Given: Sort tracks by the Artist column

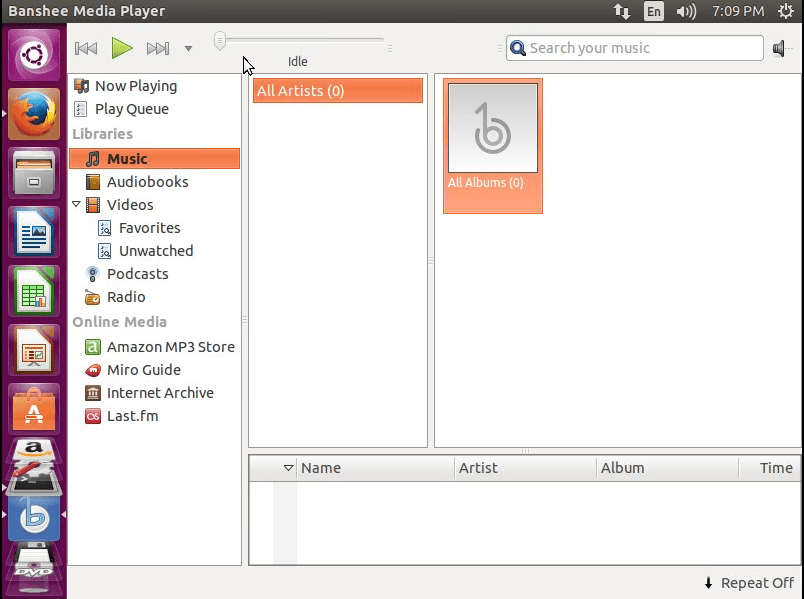Looking at the screenshot, I should 526,468.
